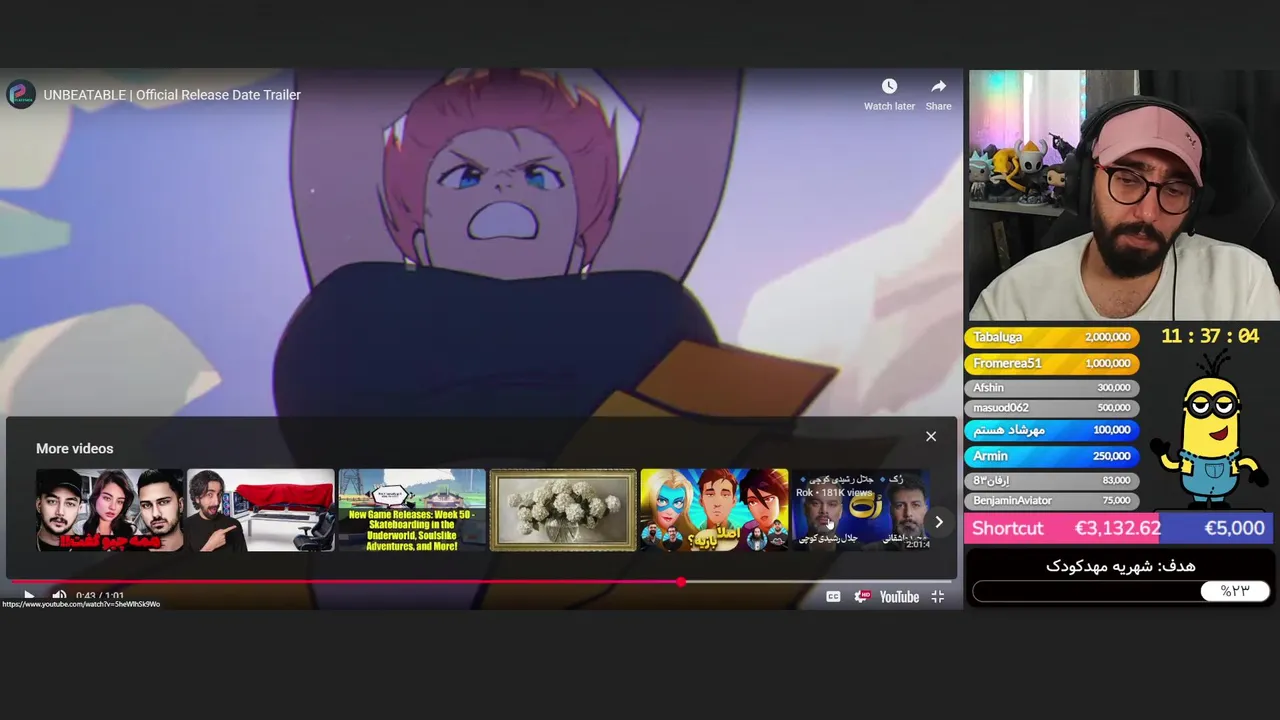Open Rok 181K views video thumbnail
Viewport: 1280px width, 720px height.
point(861,510)
